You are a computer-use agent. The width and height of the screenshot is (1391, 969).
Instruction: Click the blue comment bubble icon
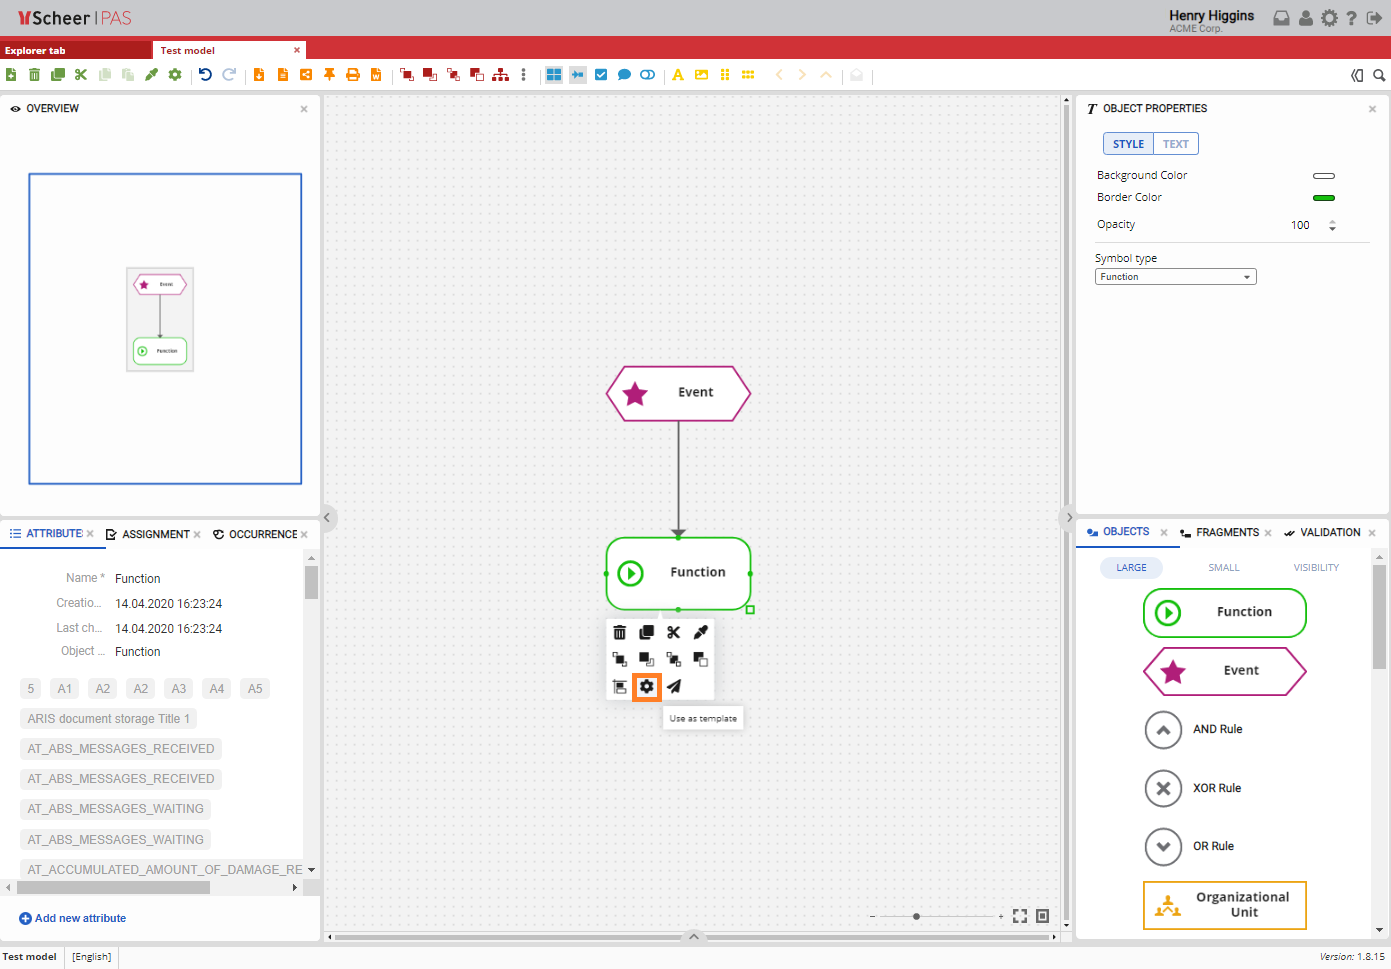tap(624, 75)
